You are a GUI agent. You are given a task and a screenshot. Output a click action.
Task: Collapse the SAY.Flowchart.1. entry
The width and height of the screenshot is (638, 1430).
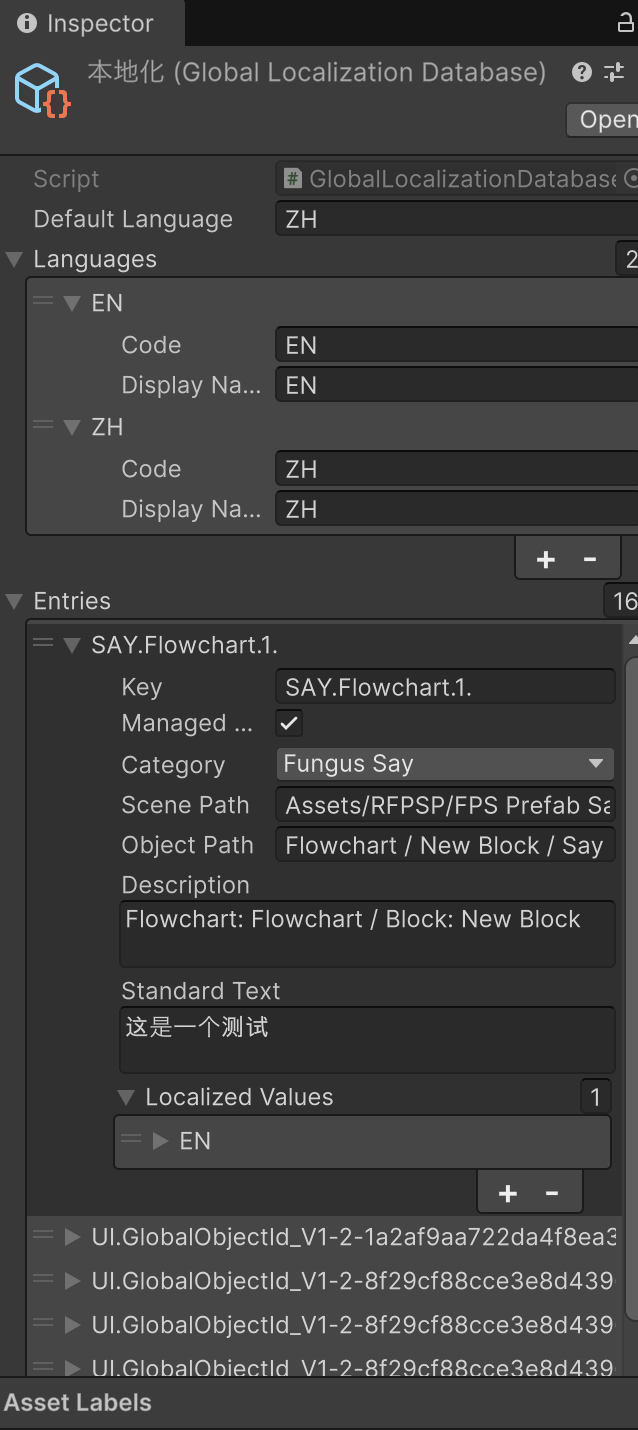(72, 645)
